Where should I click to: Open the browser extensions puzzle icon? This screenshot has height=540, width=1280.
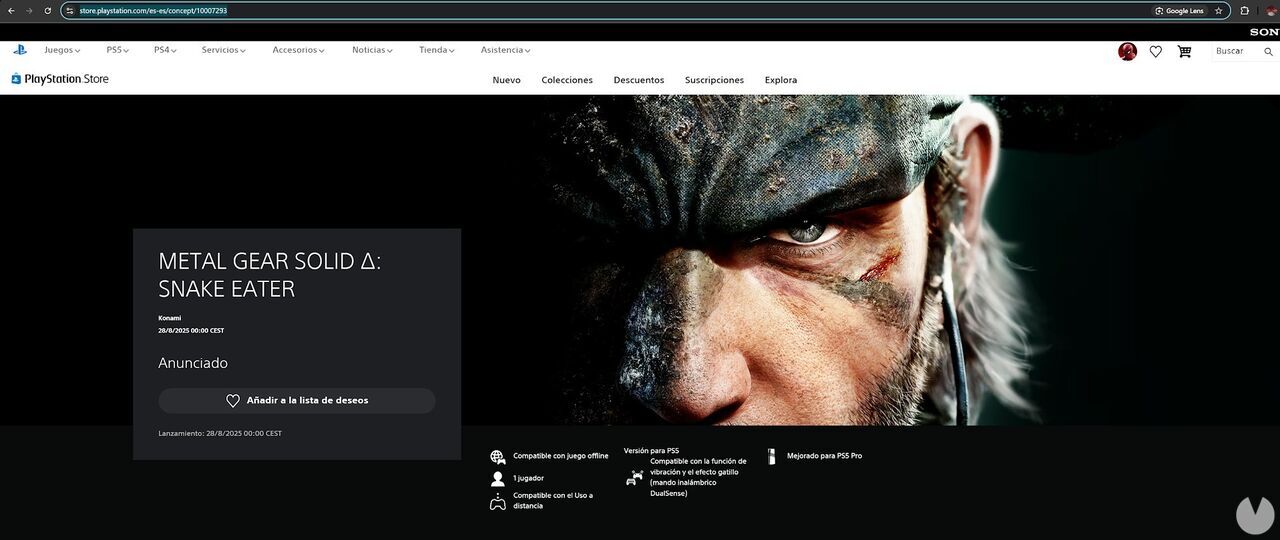(1245, 10)
